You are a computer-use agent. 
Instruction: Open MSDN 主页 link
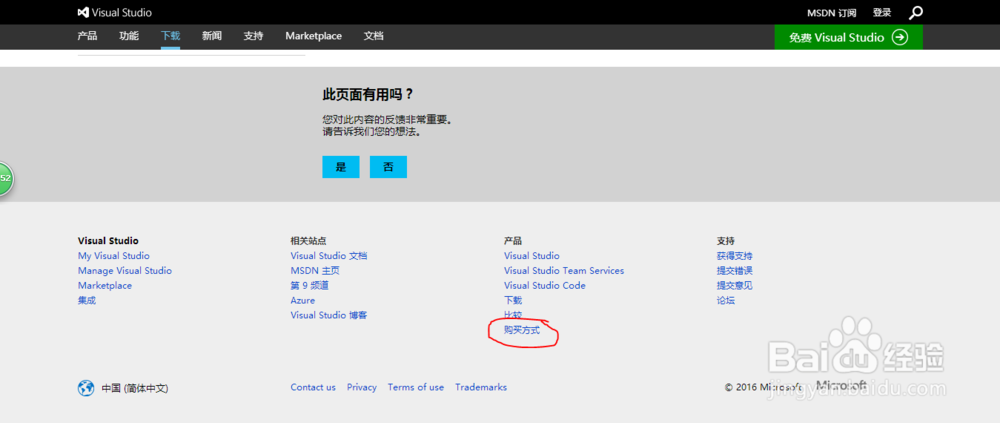(x=315, y=271)
